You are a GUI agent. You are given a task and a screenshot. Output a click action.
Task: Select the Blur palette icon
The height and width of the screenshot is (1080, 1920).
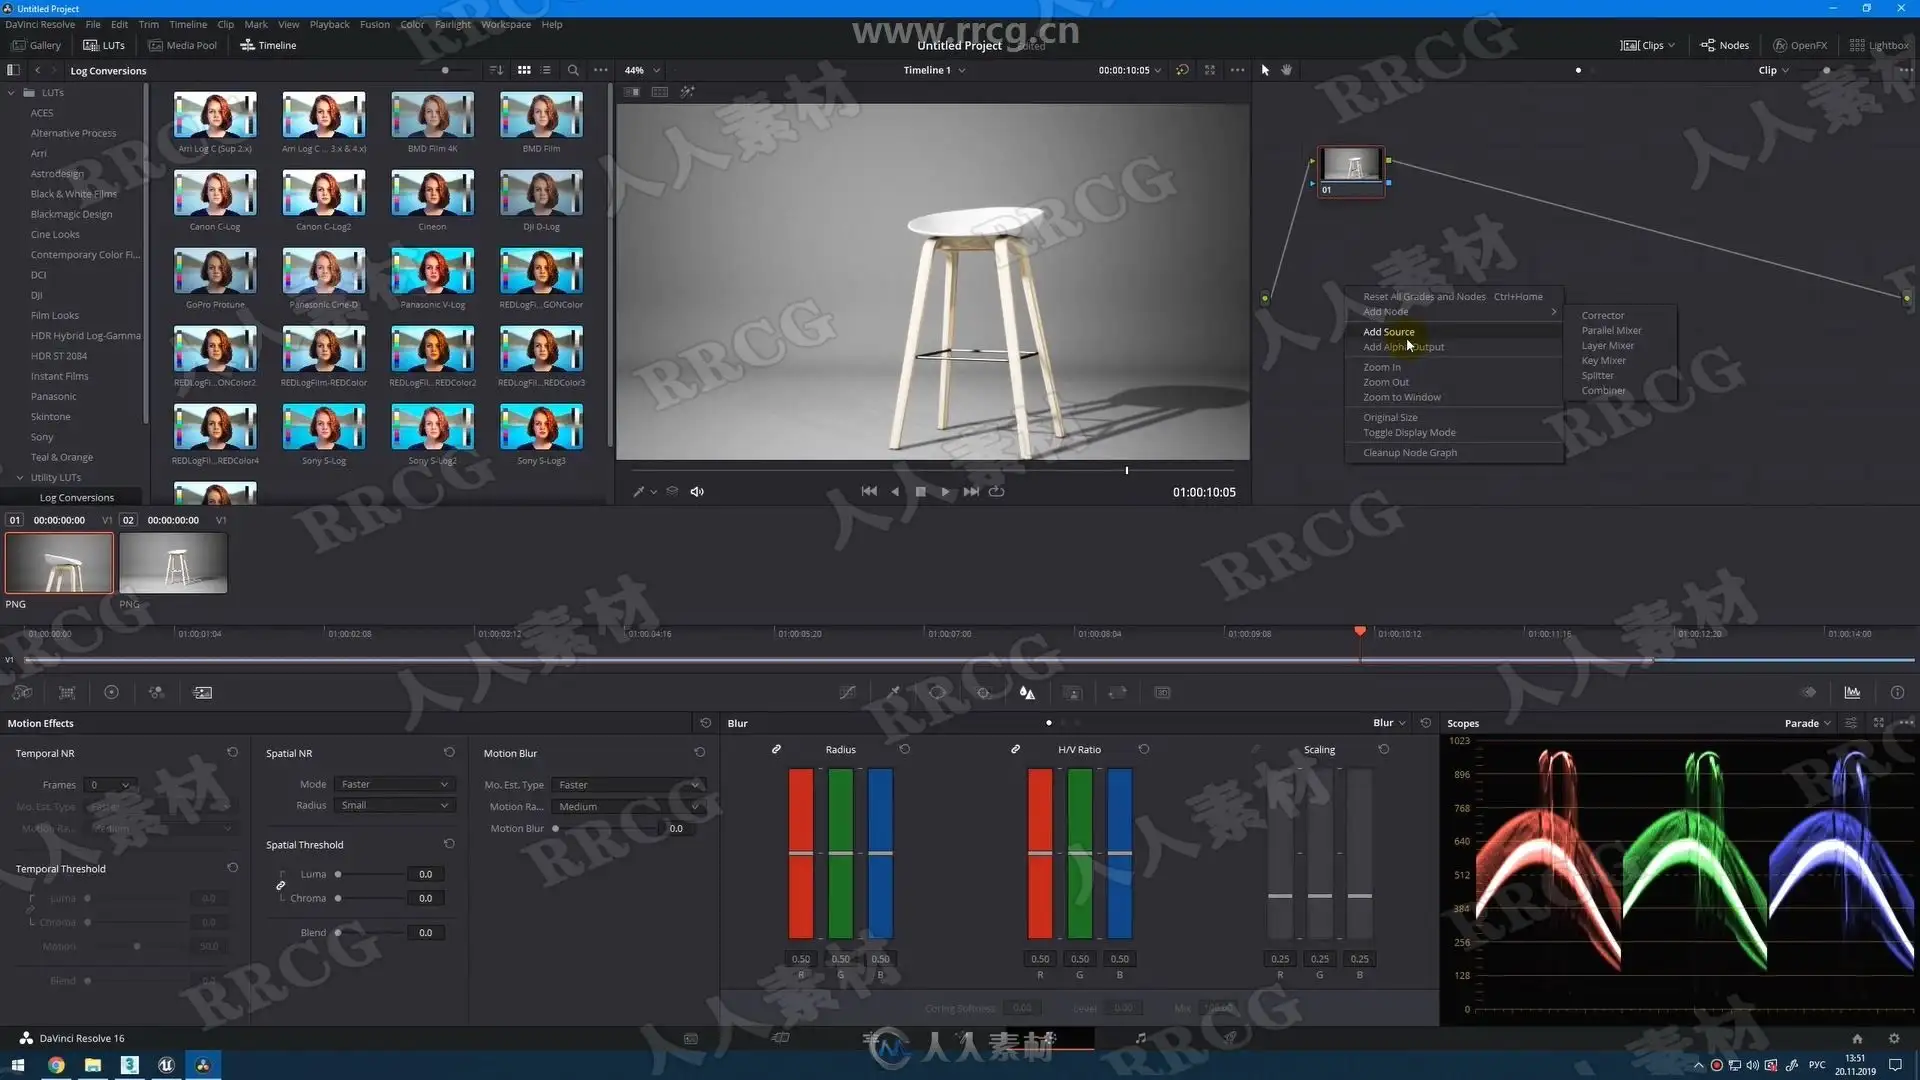click(x=1027, y=693)
